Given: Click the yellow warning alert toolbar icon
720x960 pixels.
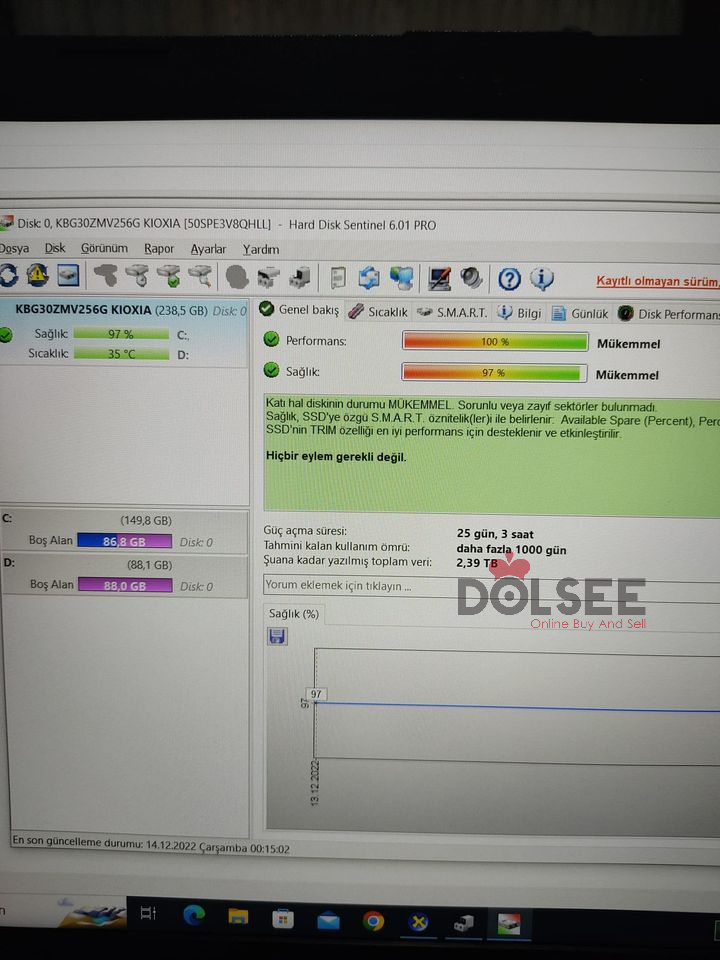Looking at the screenshot, I should pyautogui.click(x=37, y=275).
